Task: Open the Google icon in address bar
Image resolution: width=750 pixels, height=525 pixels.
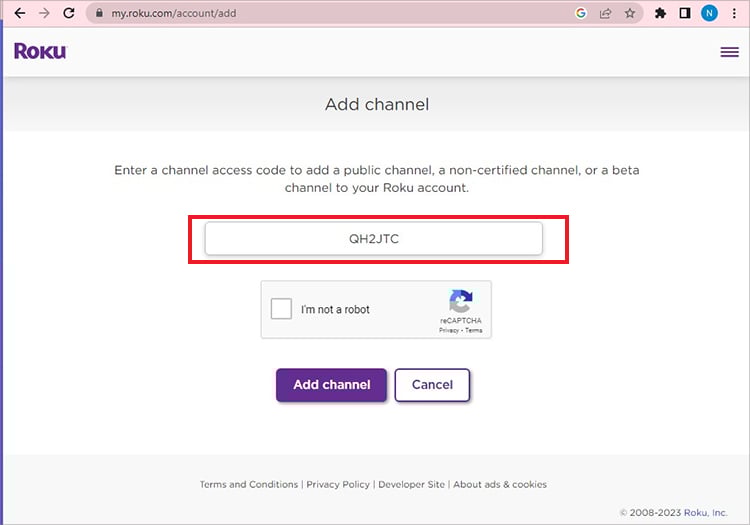Action: point(581,13)
